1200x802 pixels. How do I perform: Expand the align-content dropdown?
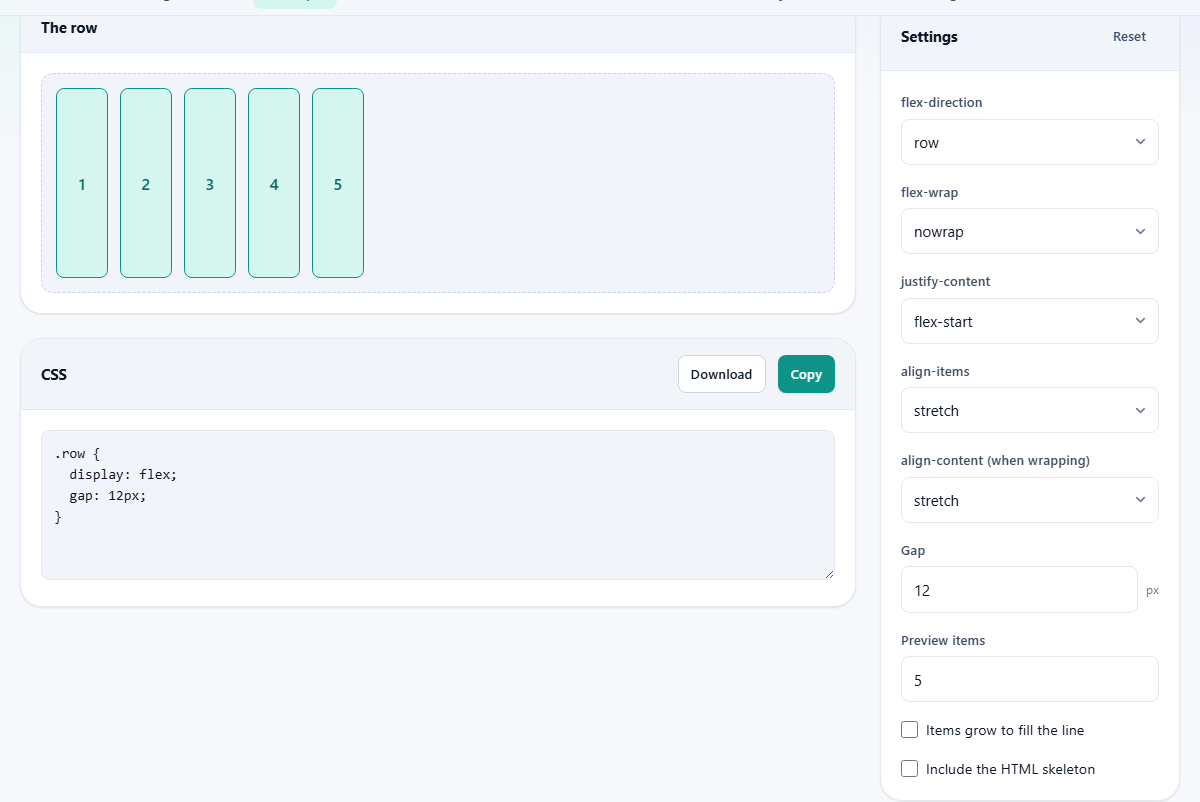click(1029, 500)
